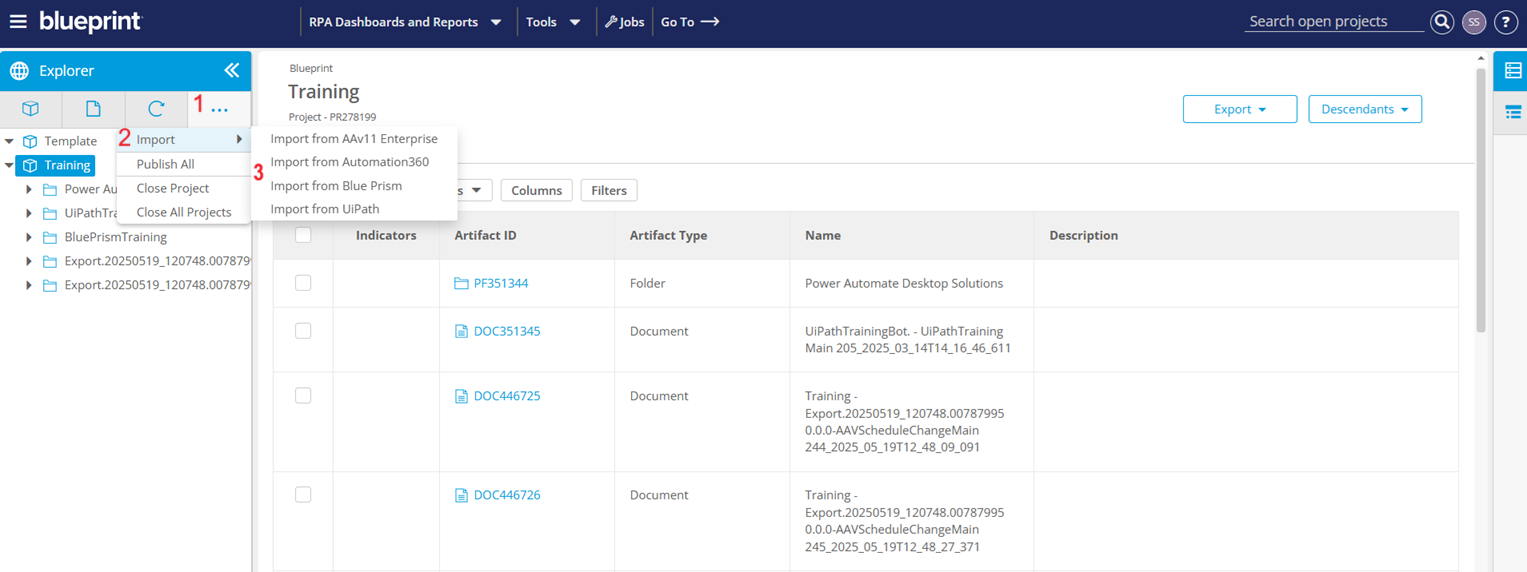Click the document icon in Explorer toolbar
This screenshot has width=1527, height=572.
93,108
